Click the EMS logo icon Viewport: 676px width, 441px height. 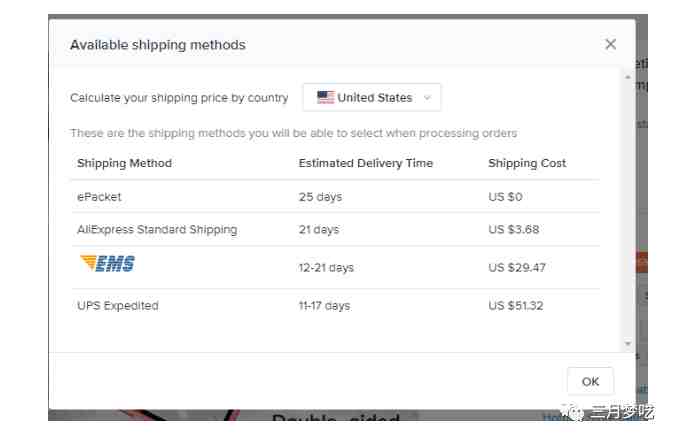coord(107,263)
